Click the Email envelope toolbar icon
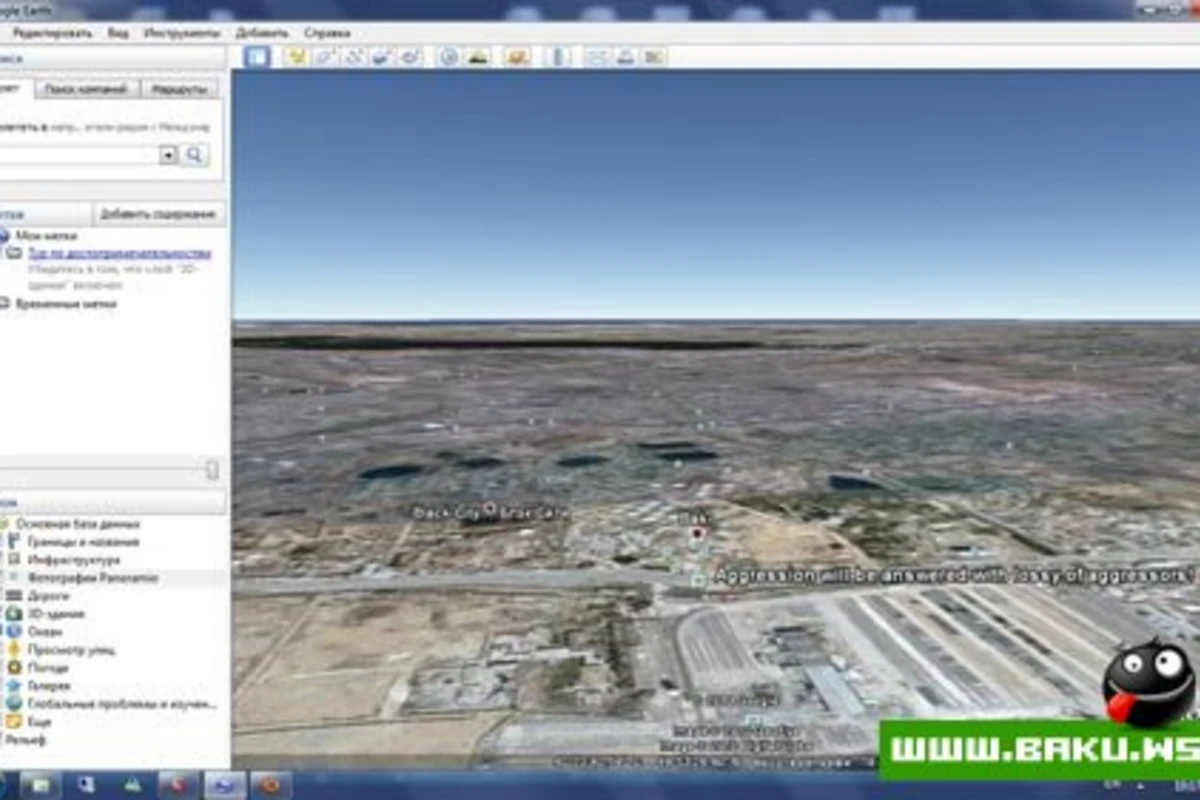The image size is (1200, 800). [597, 56]
